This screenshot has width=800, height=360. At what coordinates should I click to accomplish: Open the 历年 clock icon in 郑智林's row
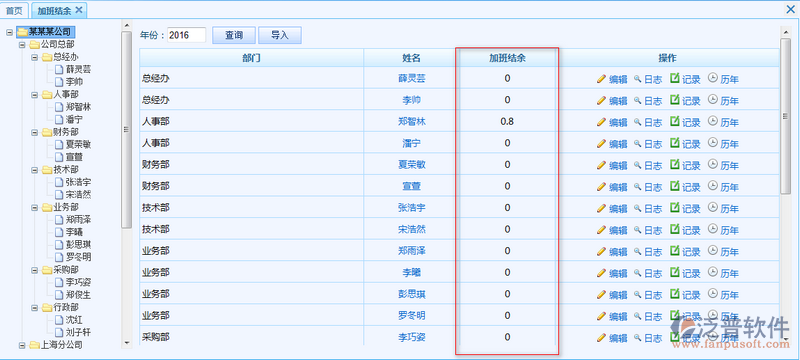(x=713, y=121)
